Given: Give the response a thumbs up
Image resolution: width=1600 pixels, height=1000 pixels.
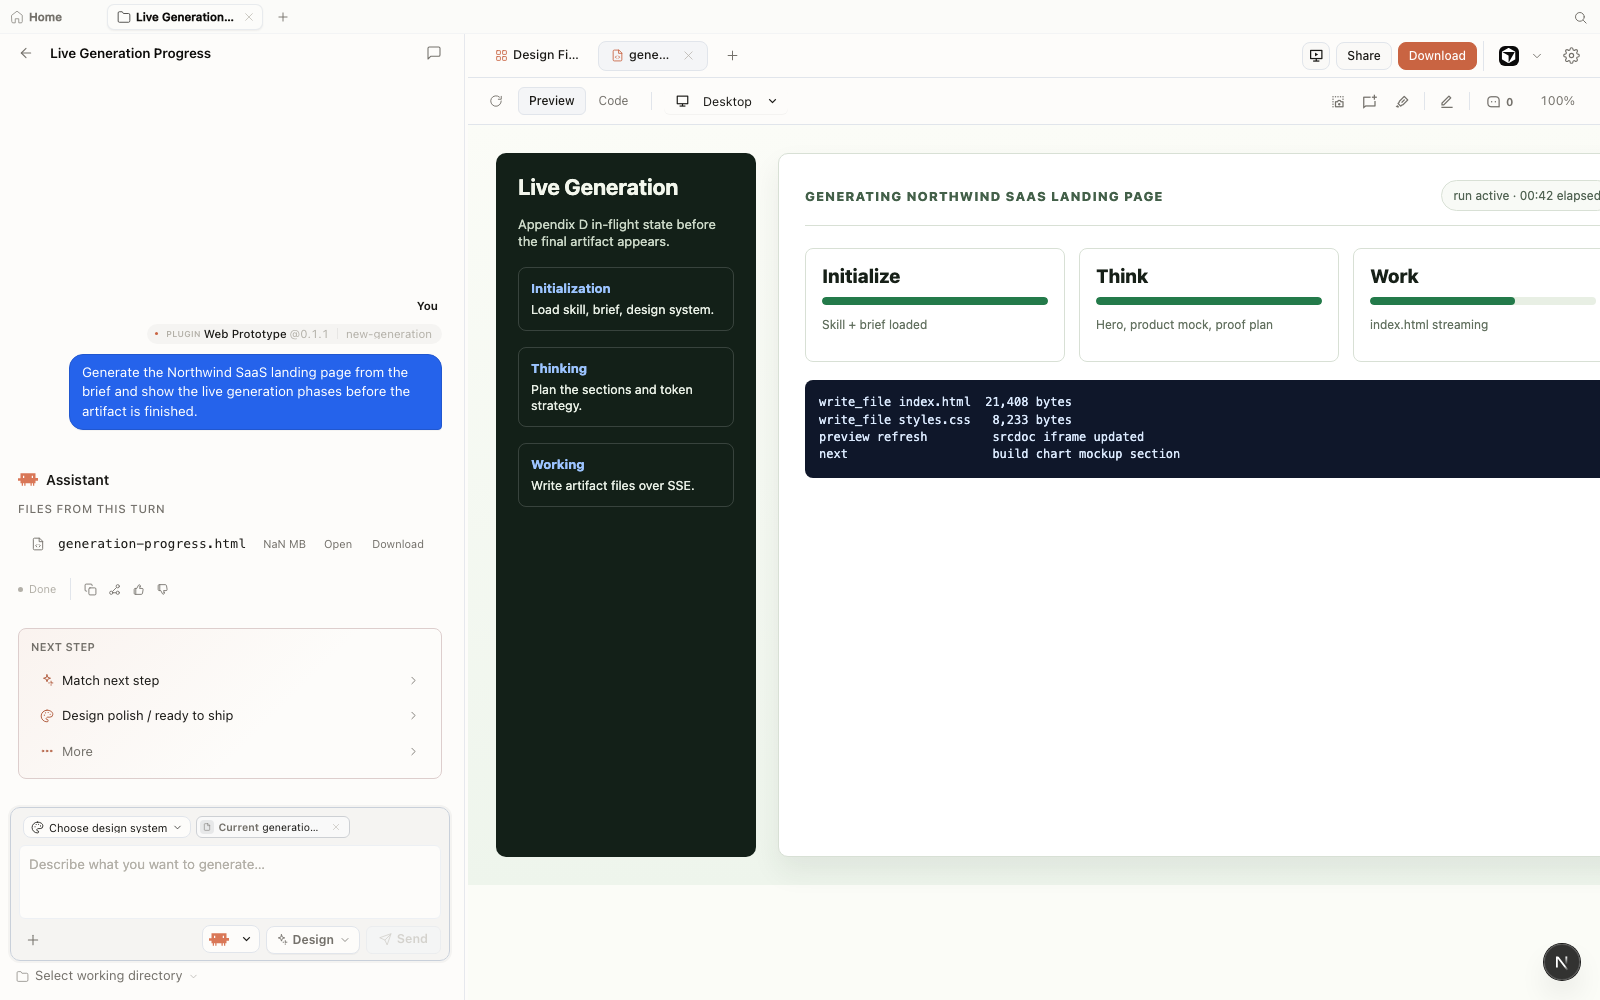Looking at the screenshot, I should tap(139, 590).
